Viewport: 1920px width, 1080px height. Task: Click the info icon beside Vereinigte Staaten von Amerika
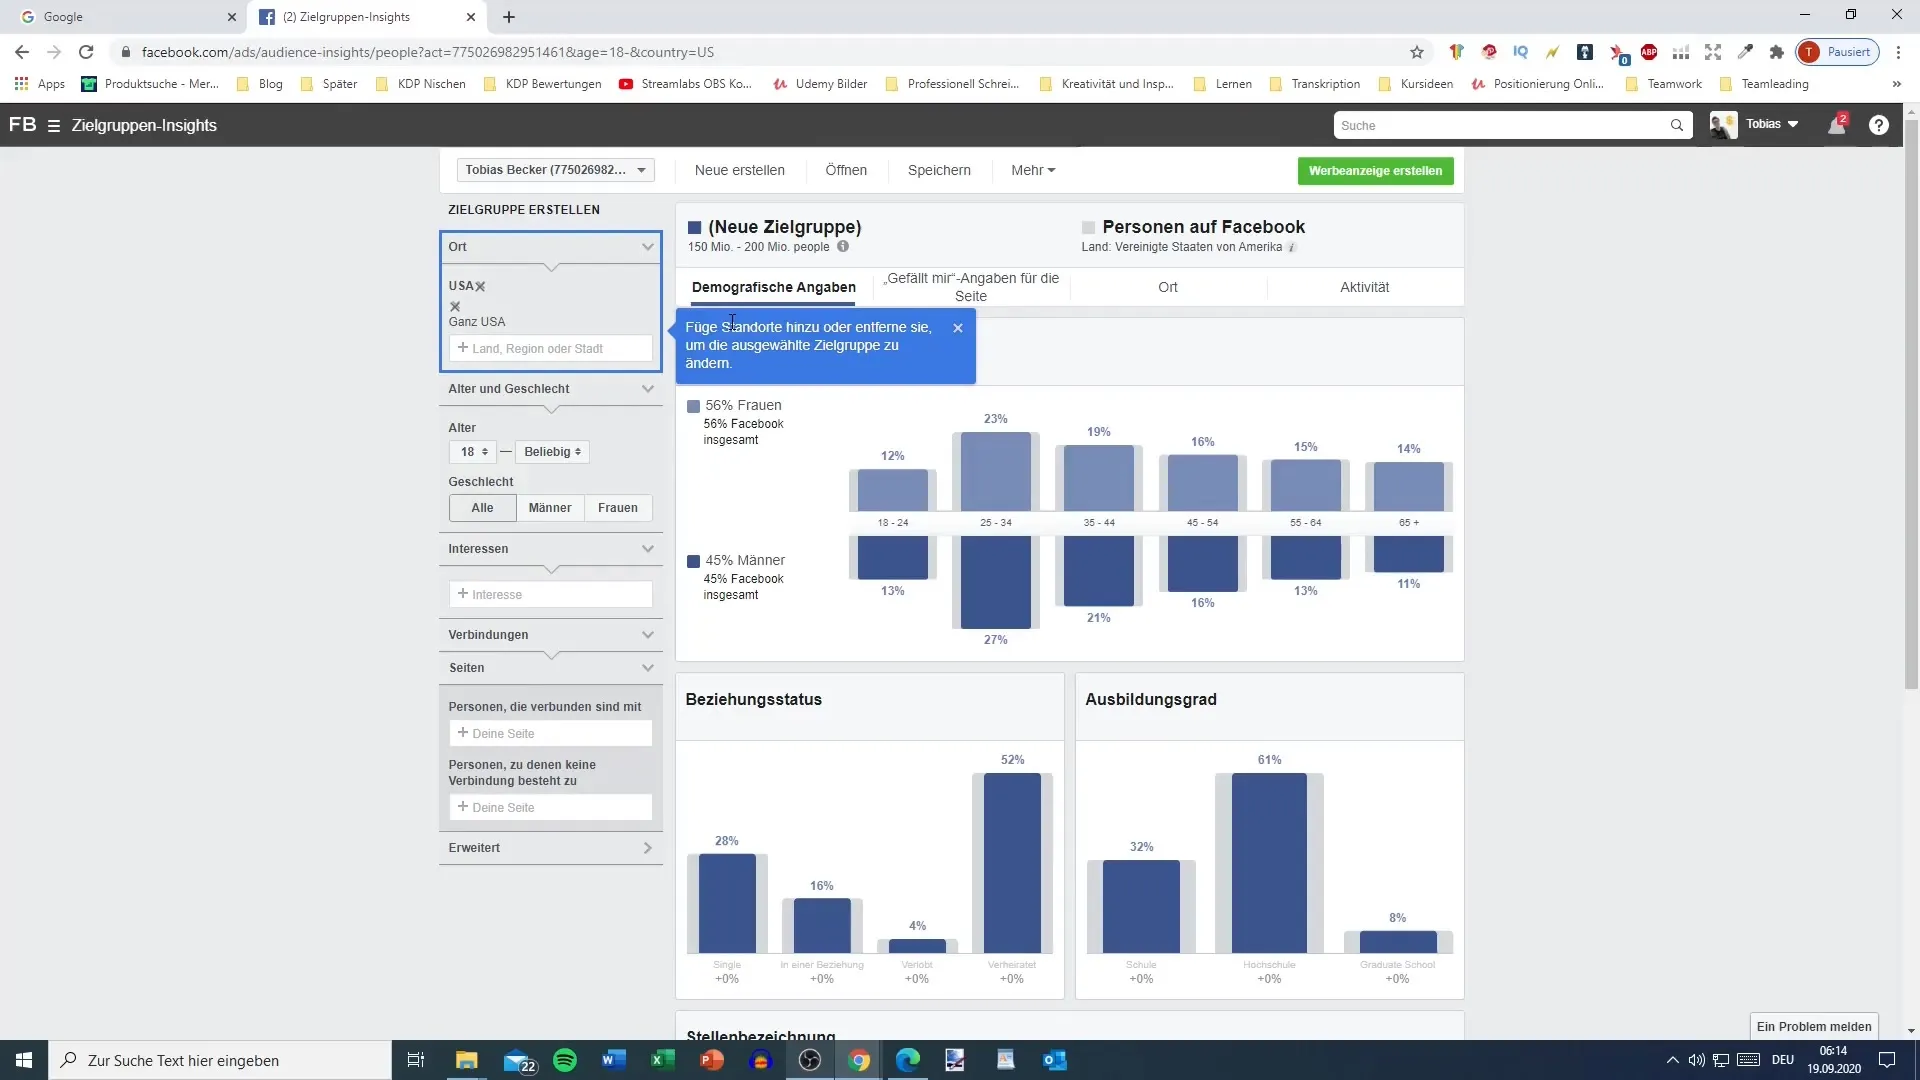pyautogui.click(x=1292, y=247)
